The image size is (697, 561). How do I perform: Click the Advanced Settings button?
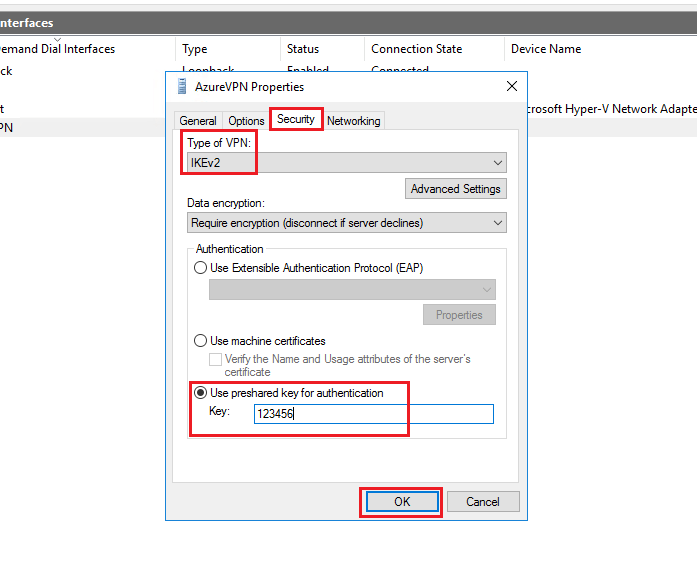[x=456, y=189]
